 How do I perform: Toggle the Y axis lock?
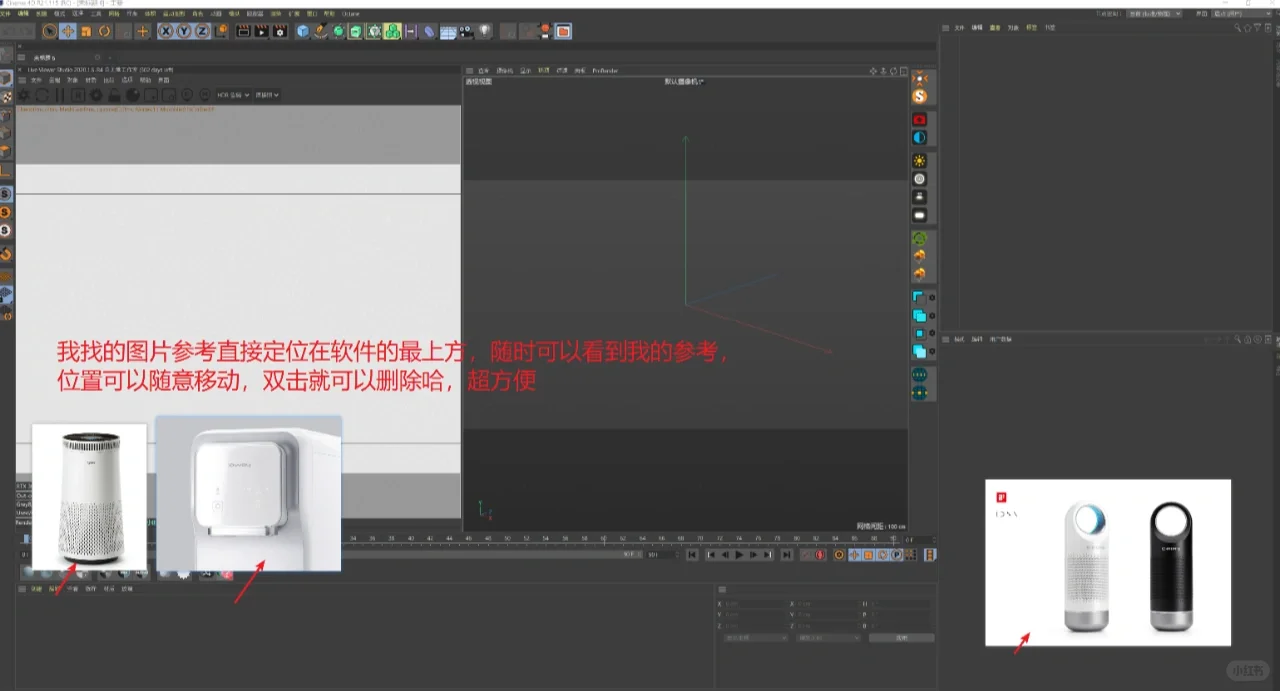186,31
